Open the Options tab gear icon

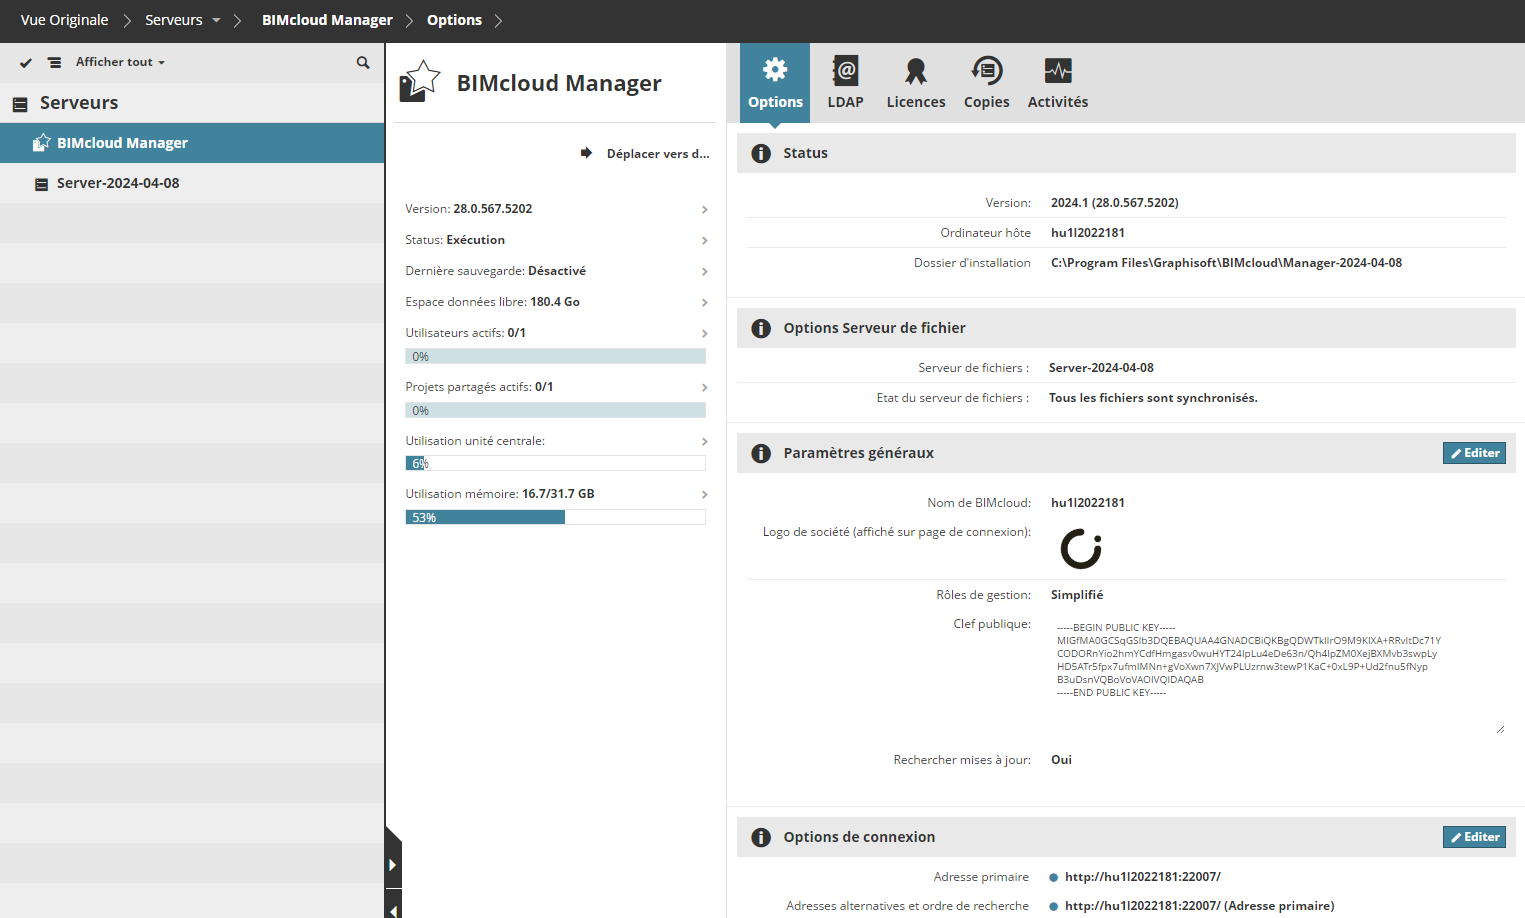coord(775,70)
